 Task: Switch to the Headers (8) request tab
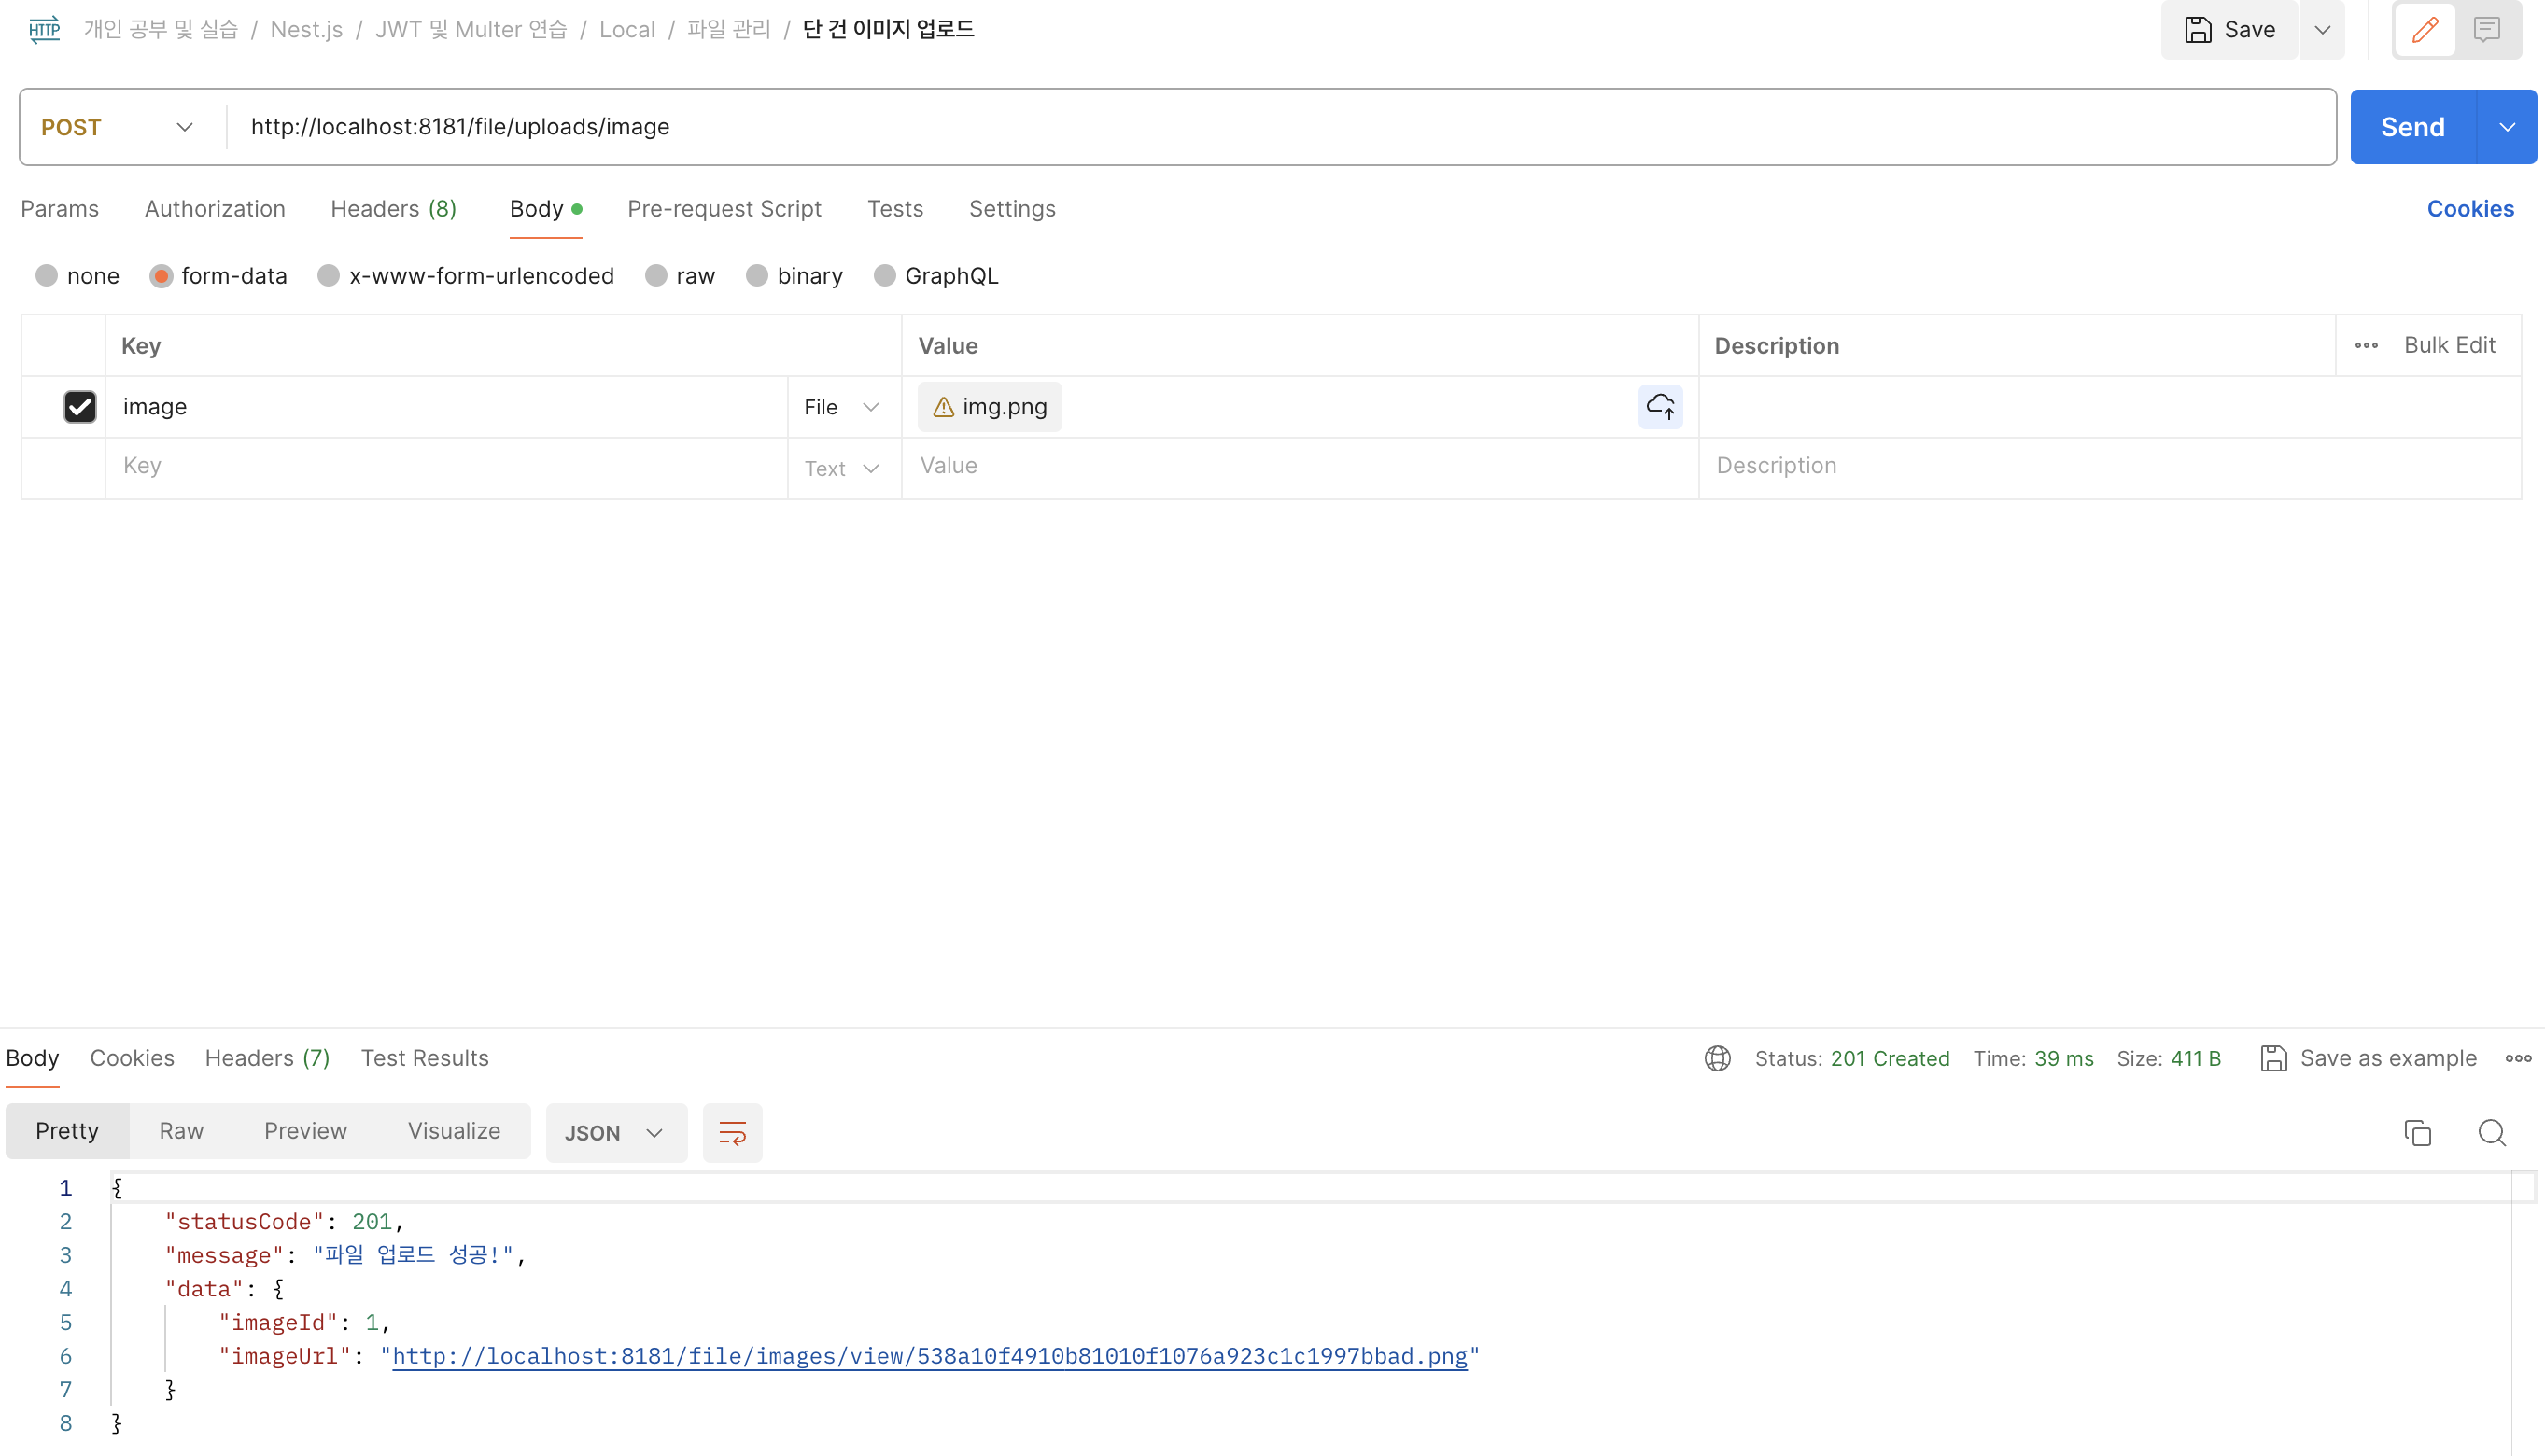pyautogui.click(x=393, y=209)
